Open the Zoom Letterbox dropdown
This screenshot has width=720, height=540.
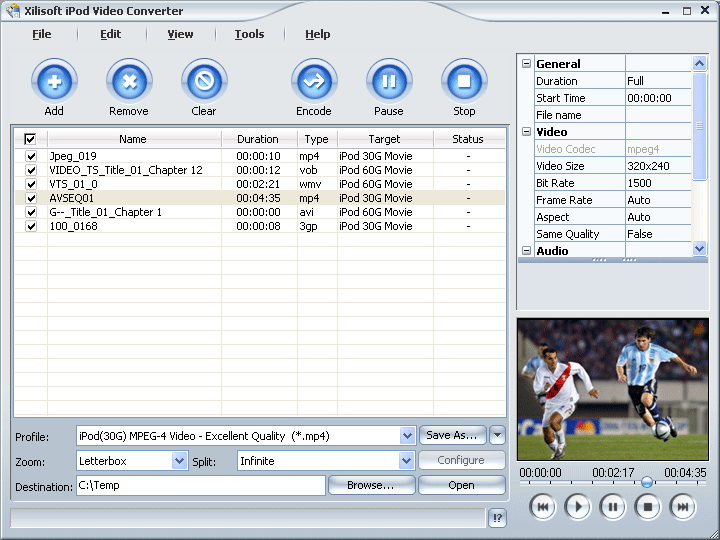(179, 461)
